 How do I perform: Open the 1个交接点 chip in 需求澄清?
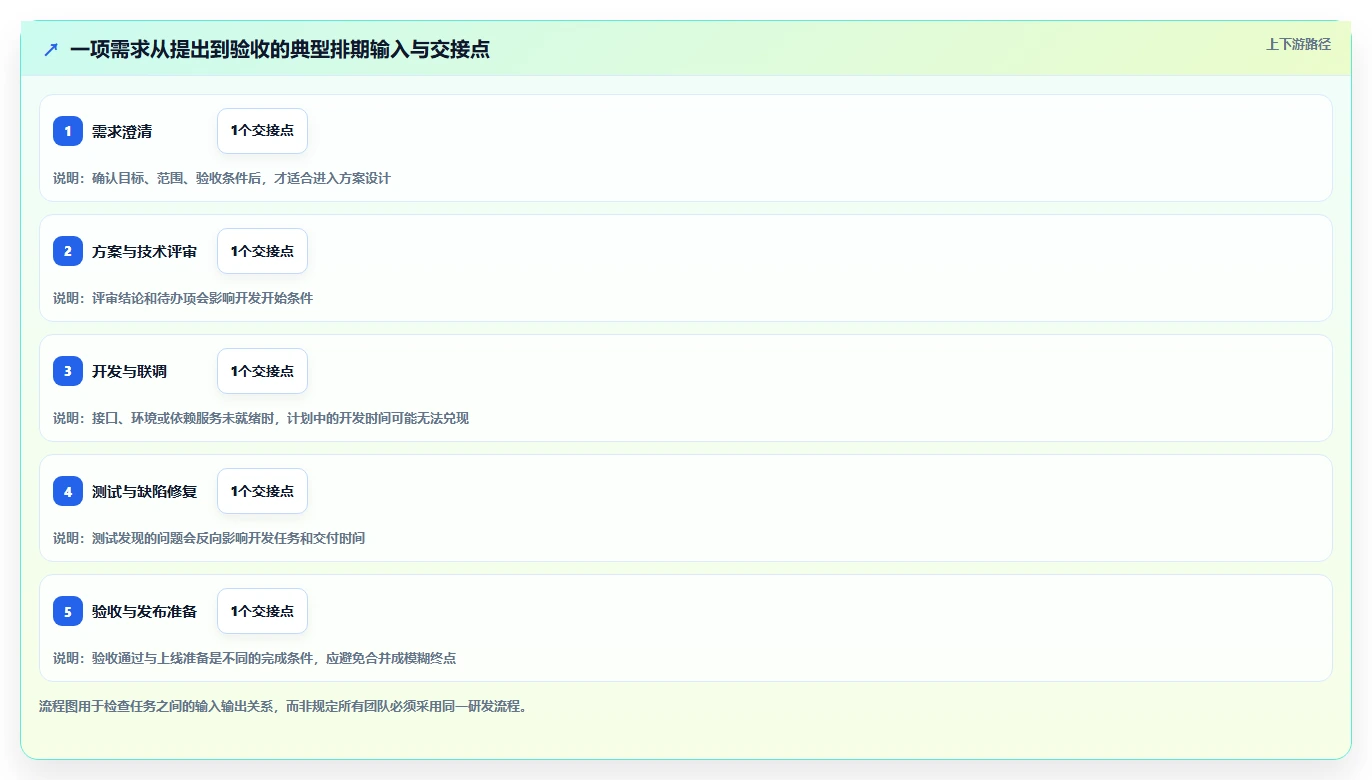coord(262,131)
